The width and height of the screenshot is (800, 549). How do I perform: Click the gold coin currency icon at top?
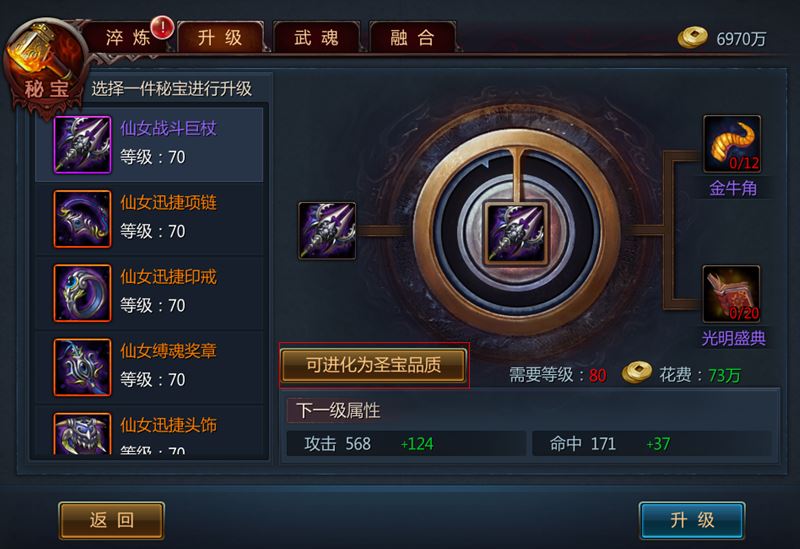(x=692, y=37)
